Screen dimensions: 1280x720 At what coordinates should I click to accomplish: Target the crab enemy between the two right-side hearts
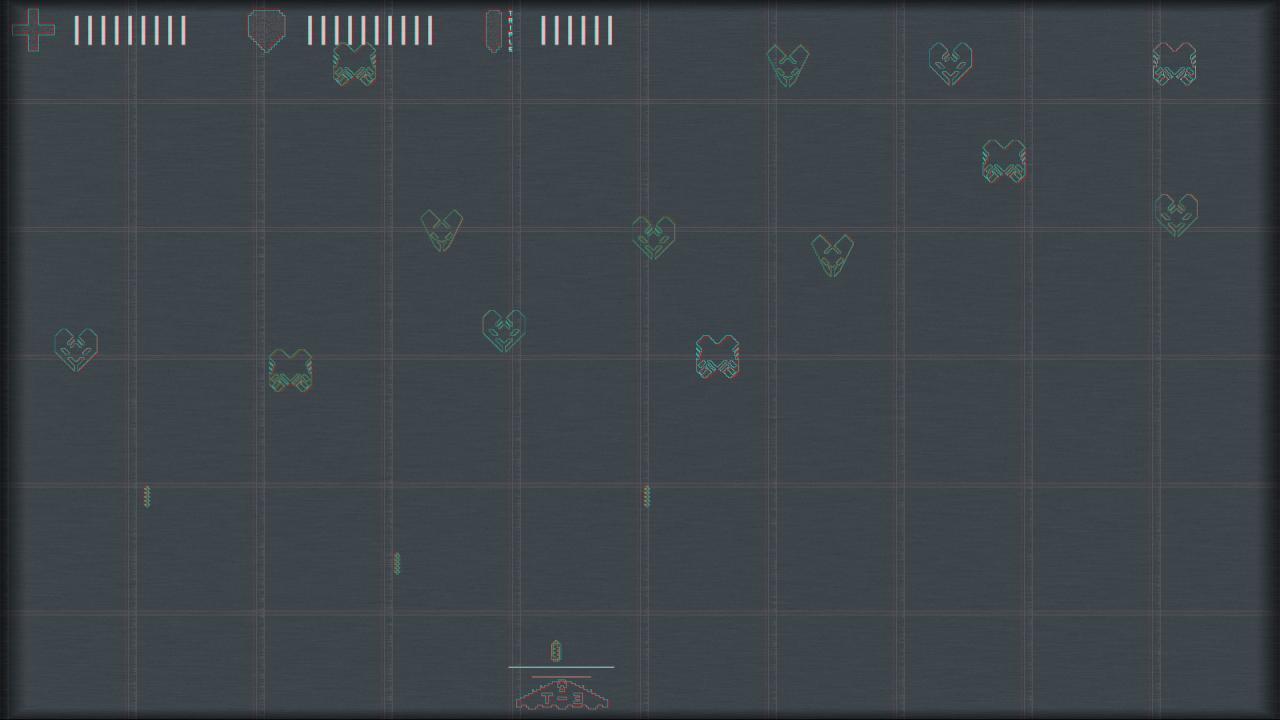[x=1004, y=161]
